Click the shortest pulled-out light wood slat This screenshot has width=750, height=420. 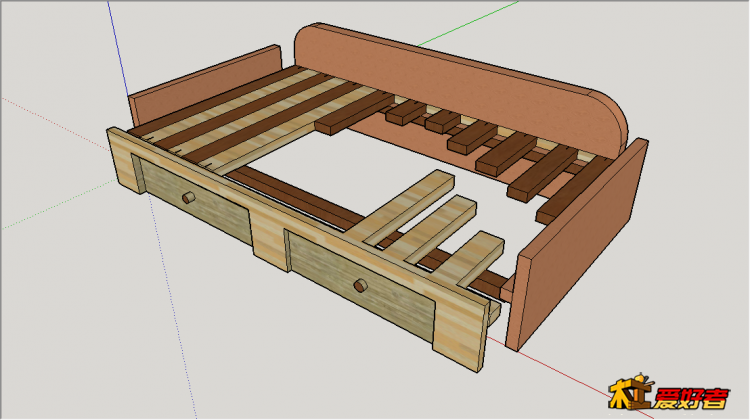470,258
